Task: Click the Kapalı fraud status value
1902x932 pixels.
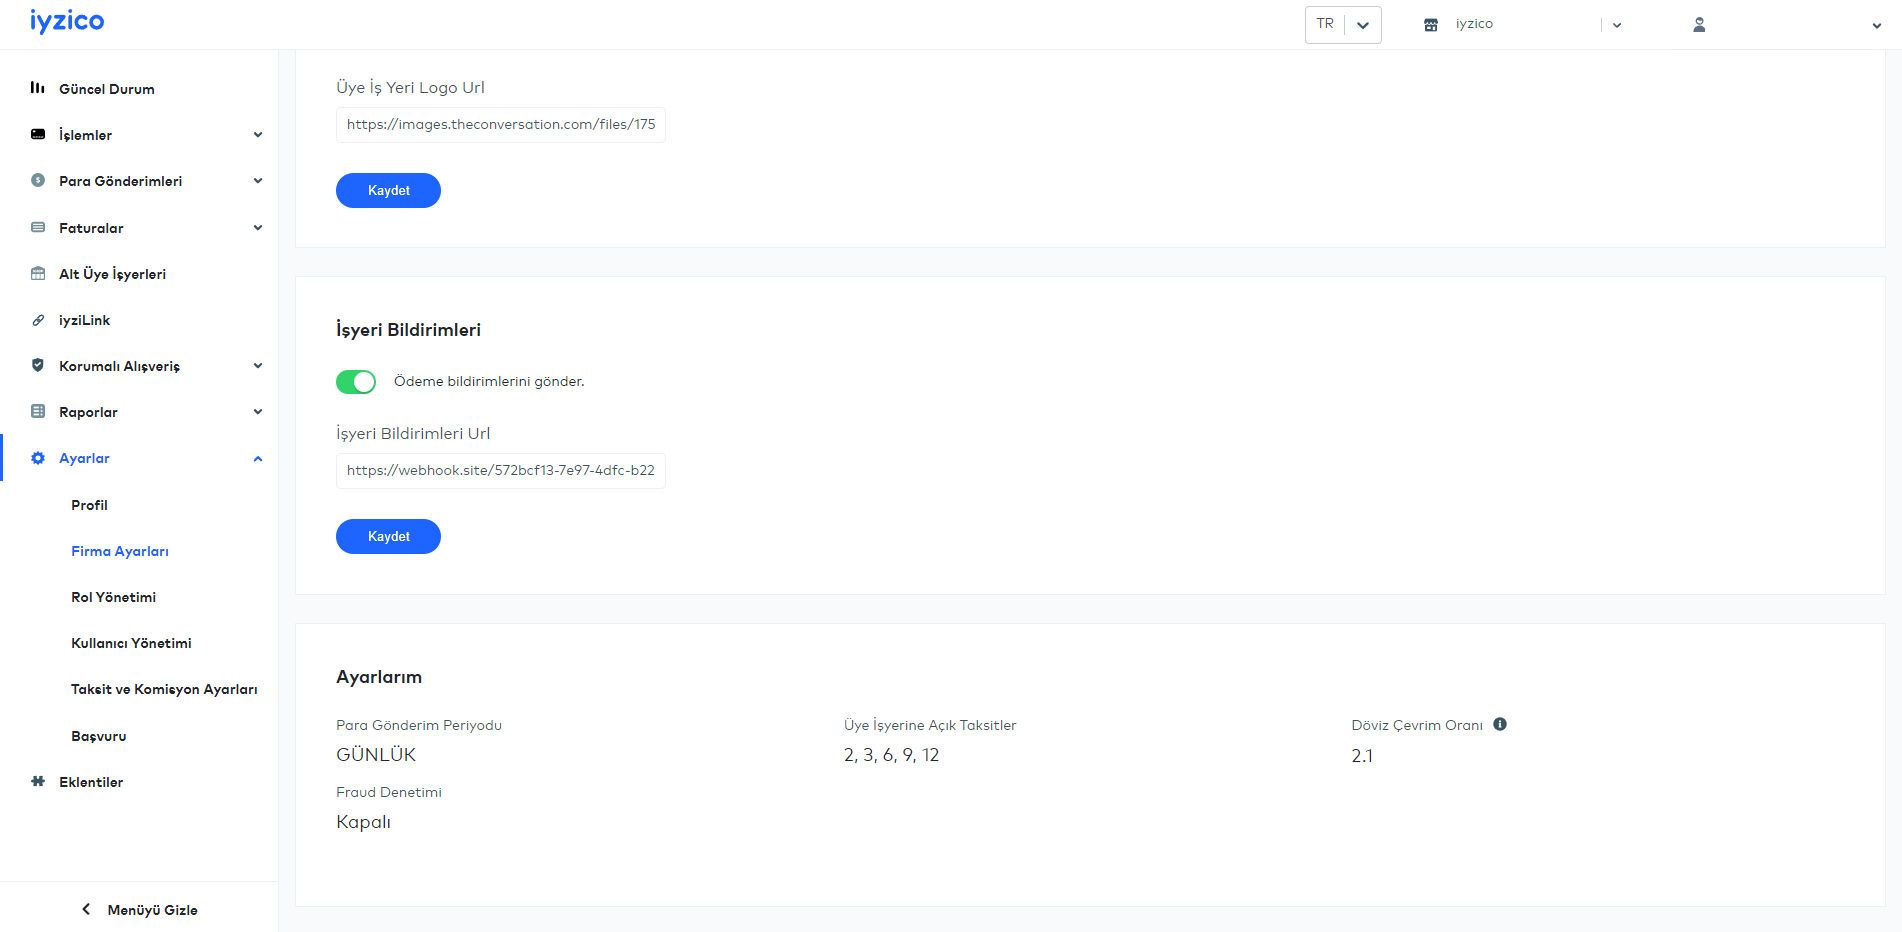Action: click(363, 822)
